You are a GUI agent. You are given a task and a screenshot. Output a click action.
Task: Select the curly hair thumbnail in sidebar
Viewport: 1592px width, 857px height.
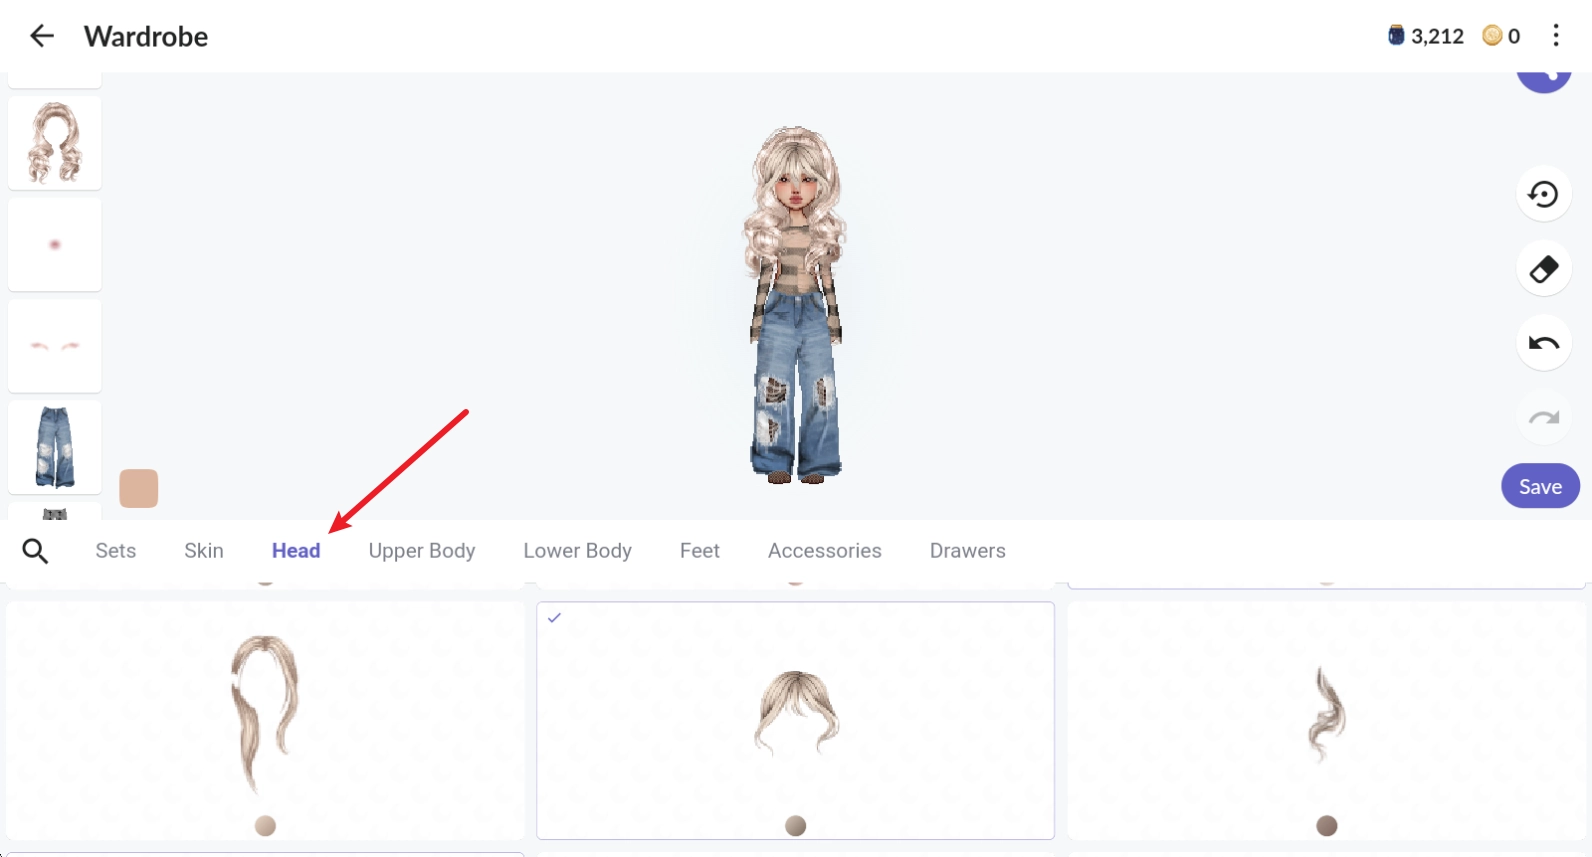tap(55, 143)
